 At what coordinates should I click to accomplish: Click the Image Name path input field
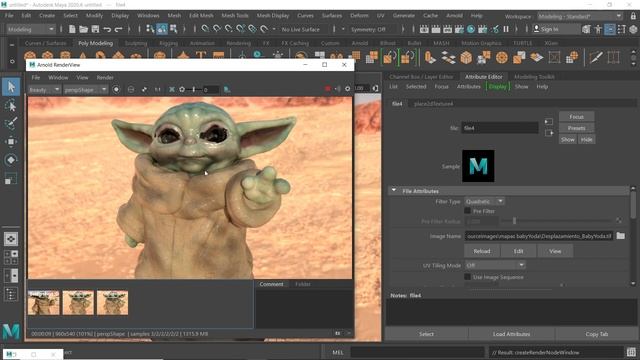(x=539, y=236)
